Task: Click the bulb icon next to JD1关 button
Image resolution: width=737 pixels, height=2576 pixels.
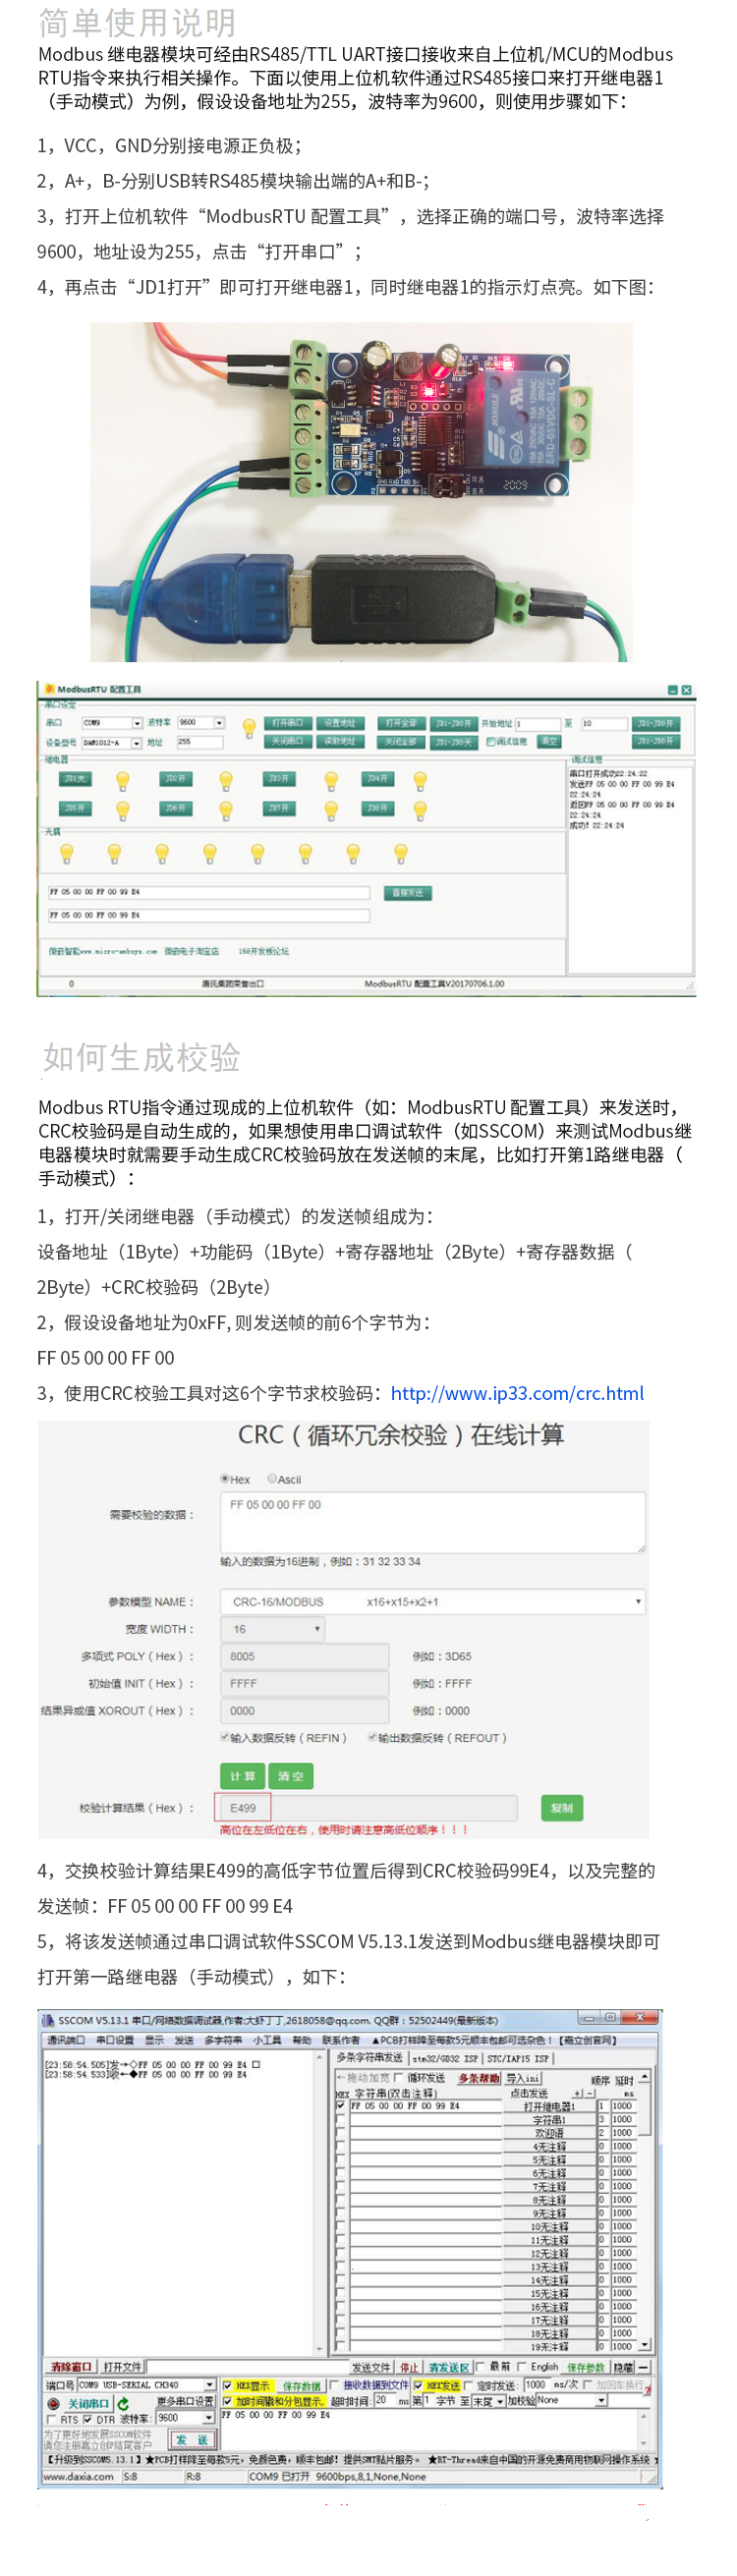Action: 122,781
